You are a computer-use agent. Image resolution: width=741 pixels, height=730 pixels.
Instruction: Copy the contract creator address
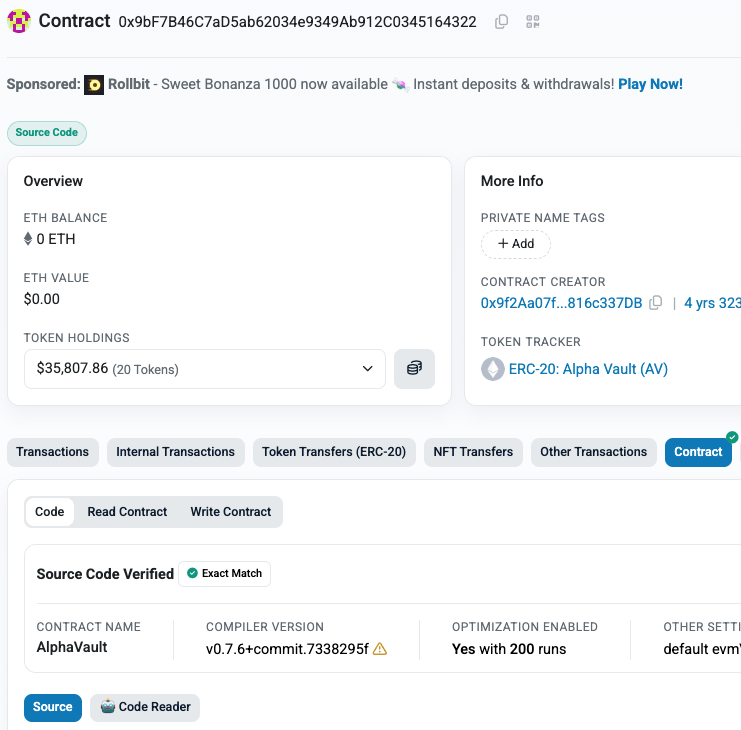655,303
